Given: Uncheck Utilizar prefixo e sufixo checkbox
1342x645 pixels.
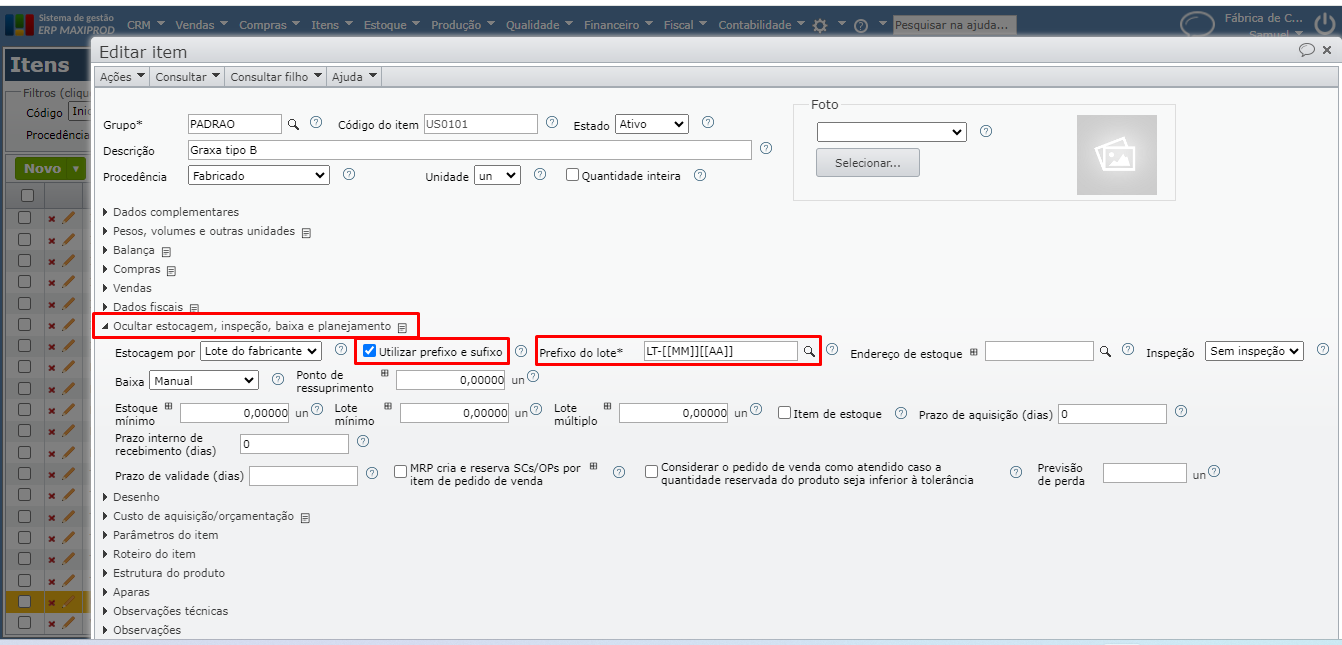Looking at the screenshot, I should [x=370, y=351].
